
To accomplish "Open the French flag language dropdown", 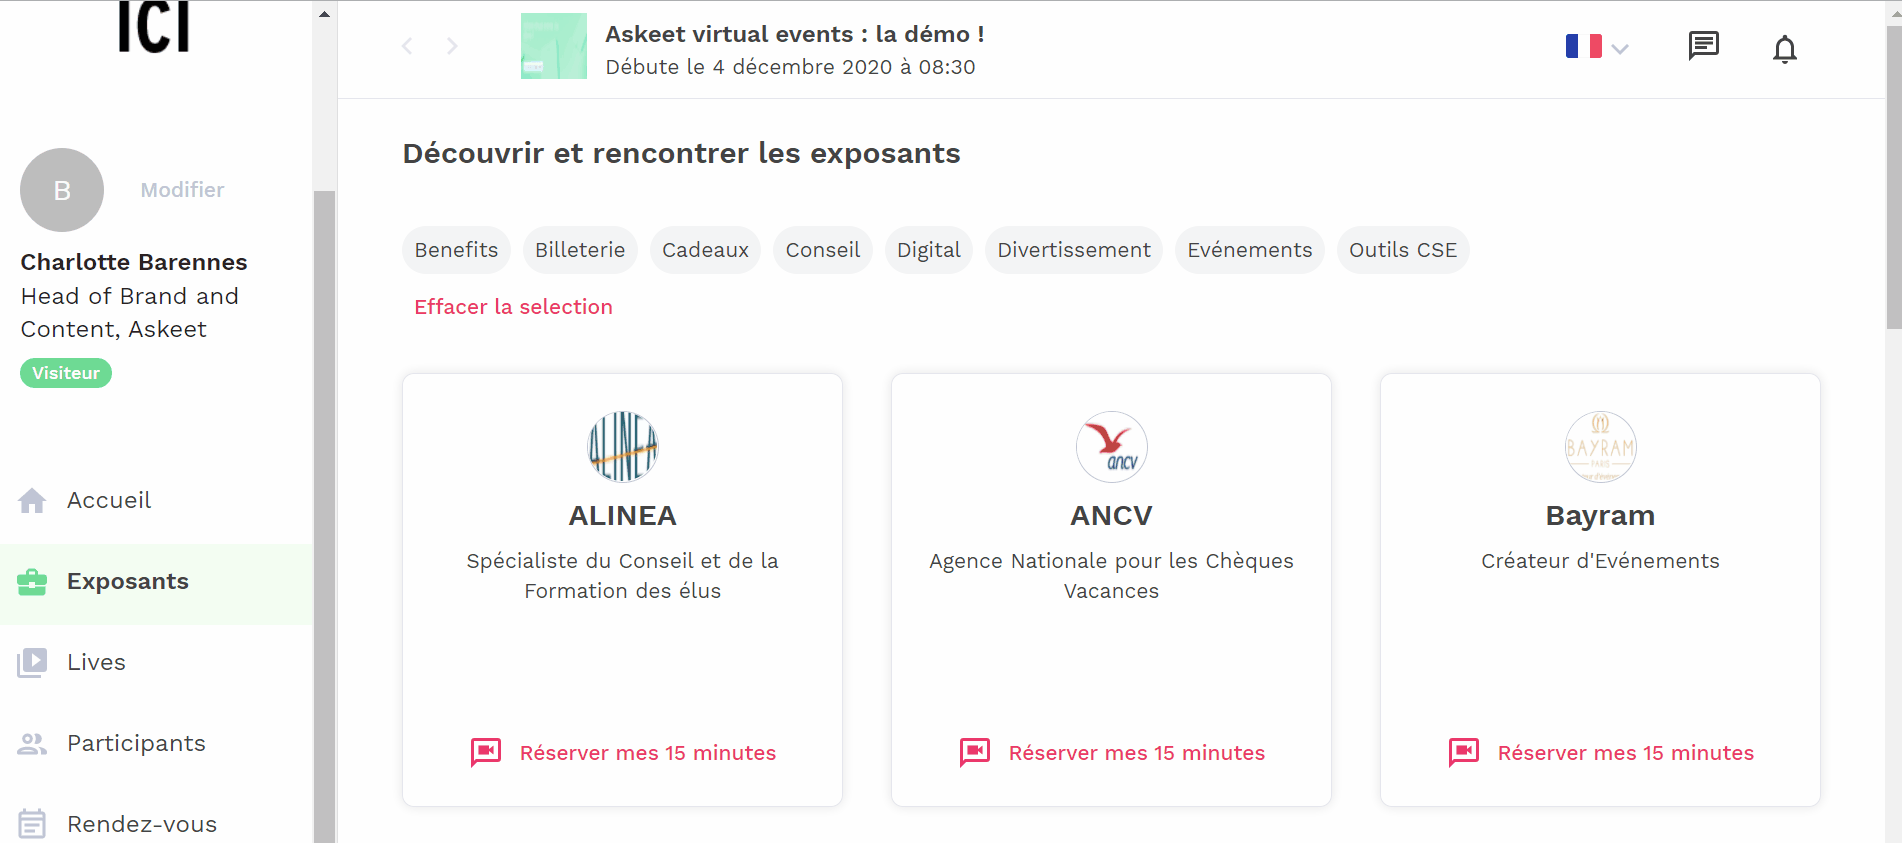I will 1597,47.
